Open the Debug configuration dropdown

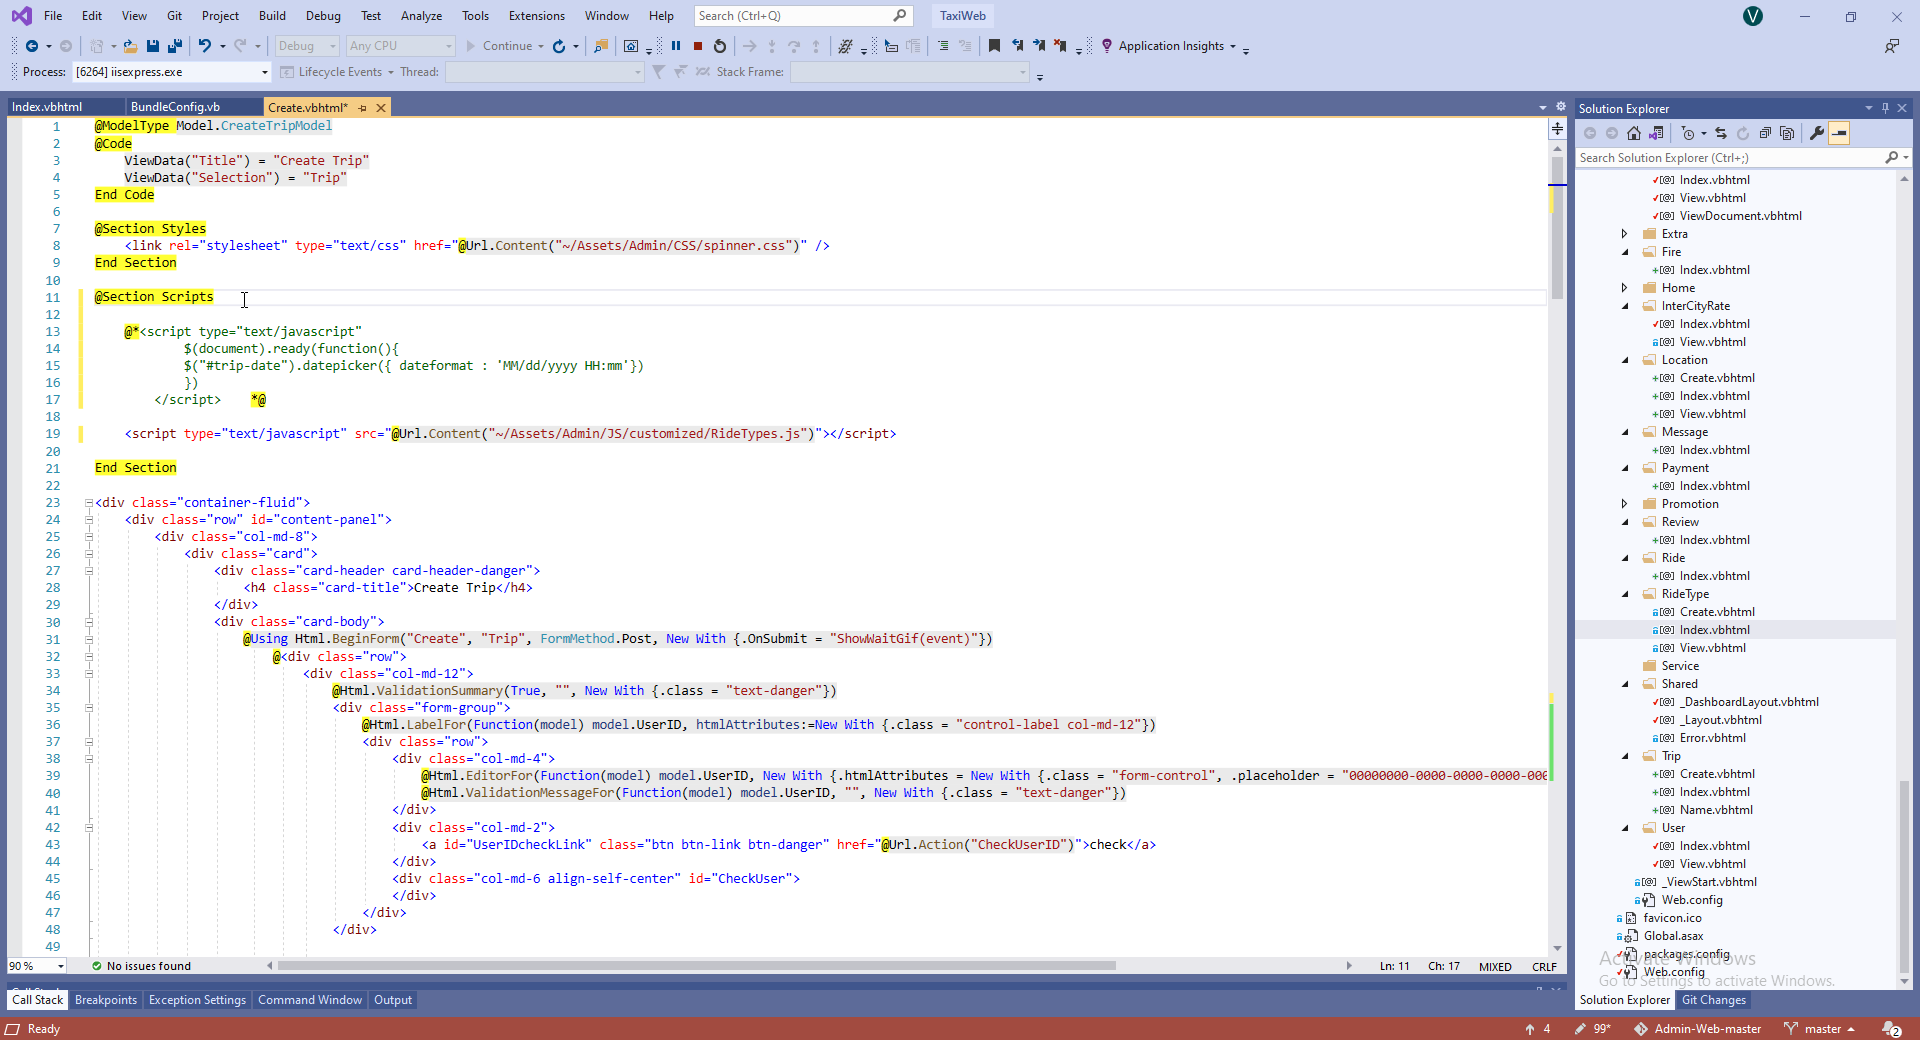pyautogui.click(x=332, y=46)
